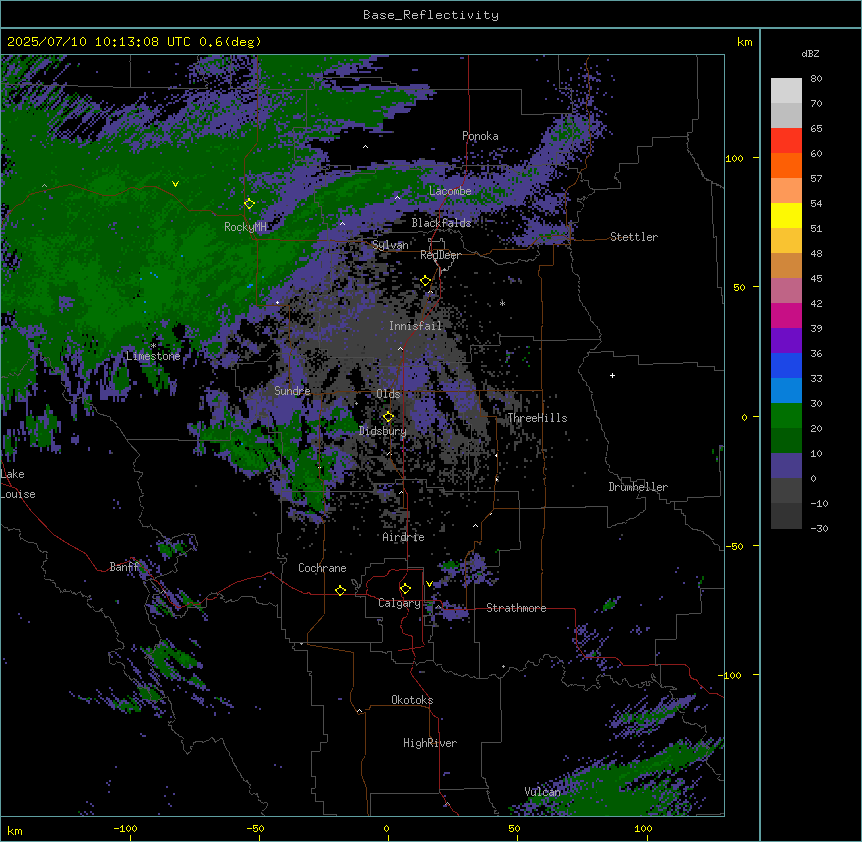Screen dimensions: 862x842
Task: Click the Cochrane town label
Action: [322, 568]
